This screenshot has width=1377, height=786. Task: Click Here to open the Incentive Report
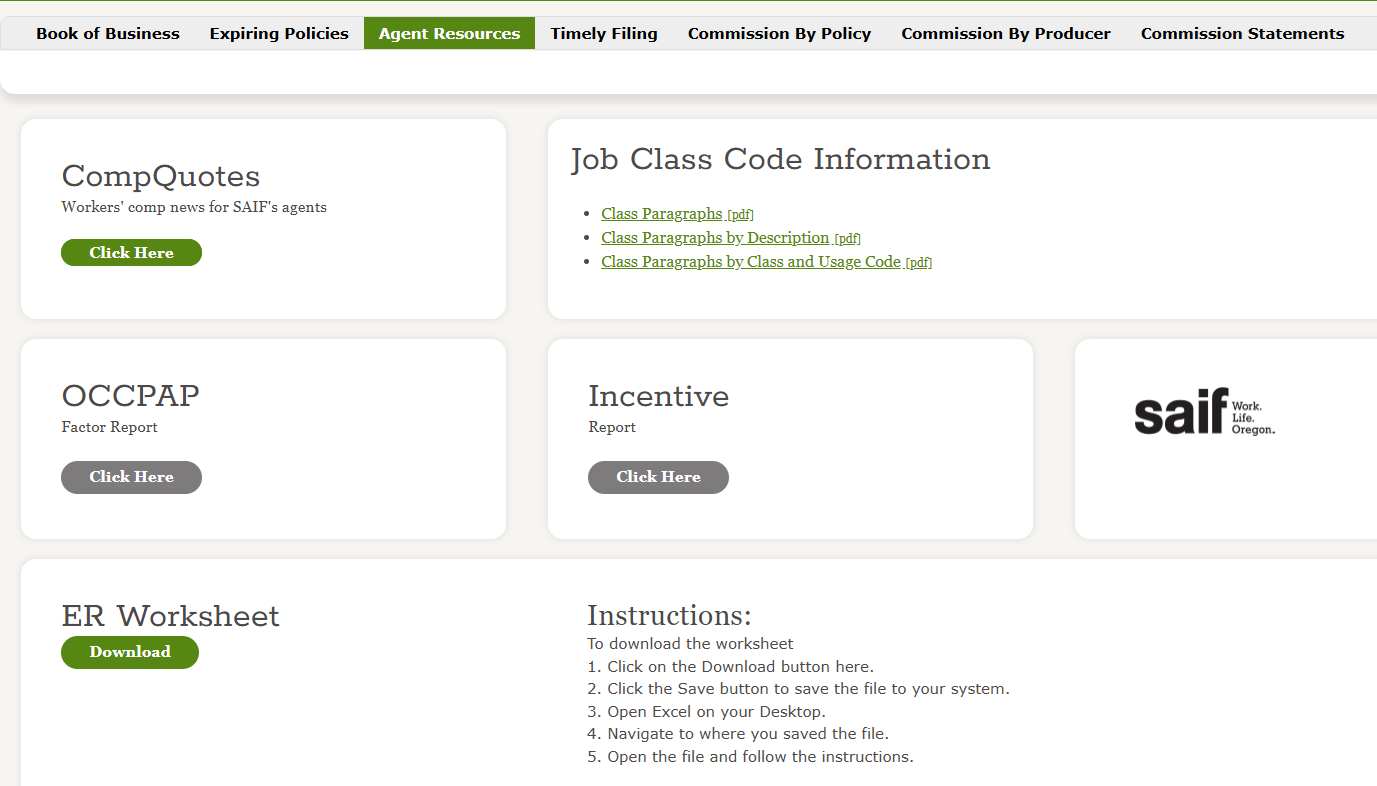tap(658, 477)
